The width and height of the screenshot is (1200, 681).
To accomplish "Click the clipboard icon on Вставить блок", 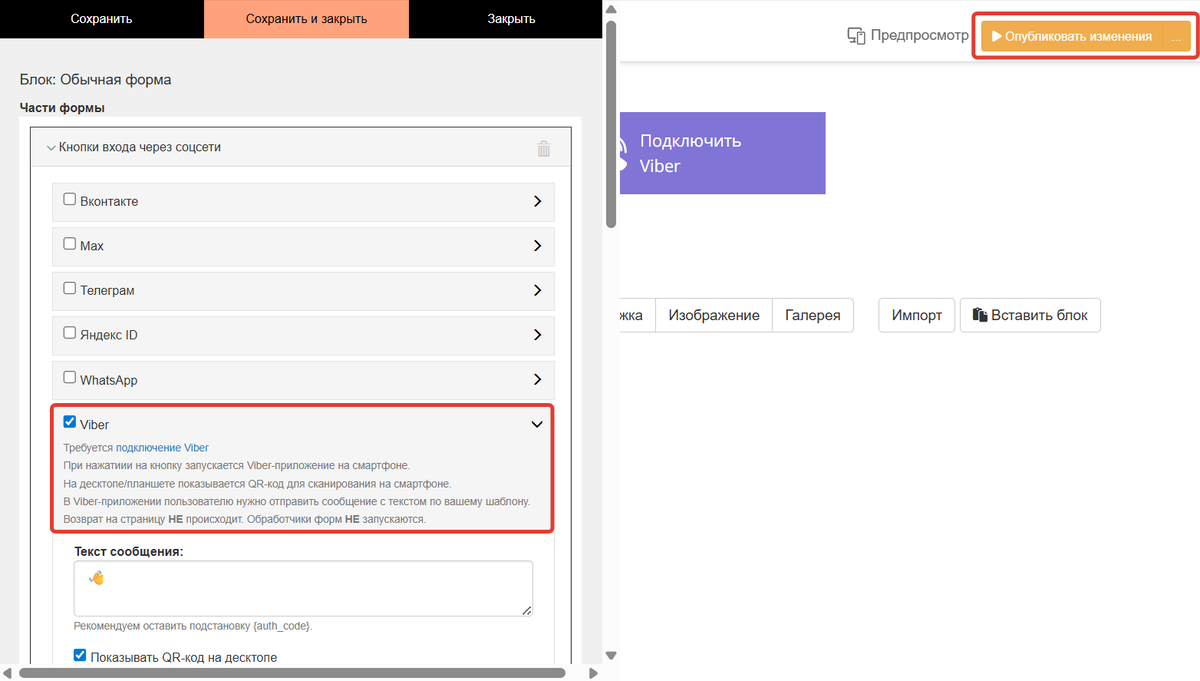I will point(980,315).
